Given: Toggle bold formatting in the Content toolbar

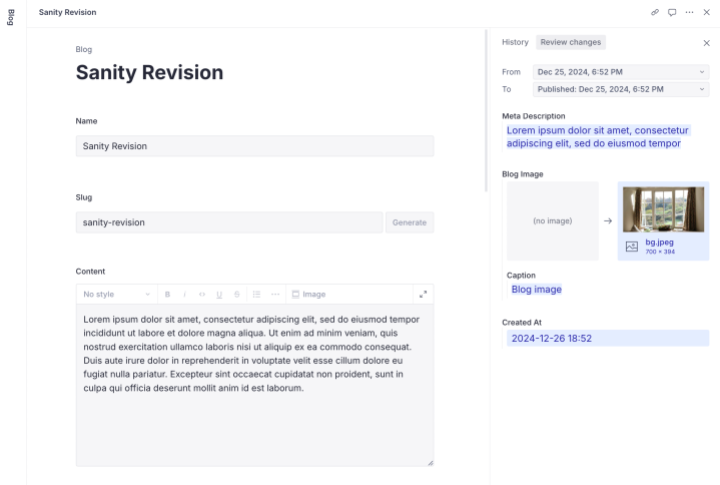Looking at the screenshot, I should tap(167, 294).
